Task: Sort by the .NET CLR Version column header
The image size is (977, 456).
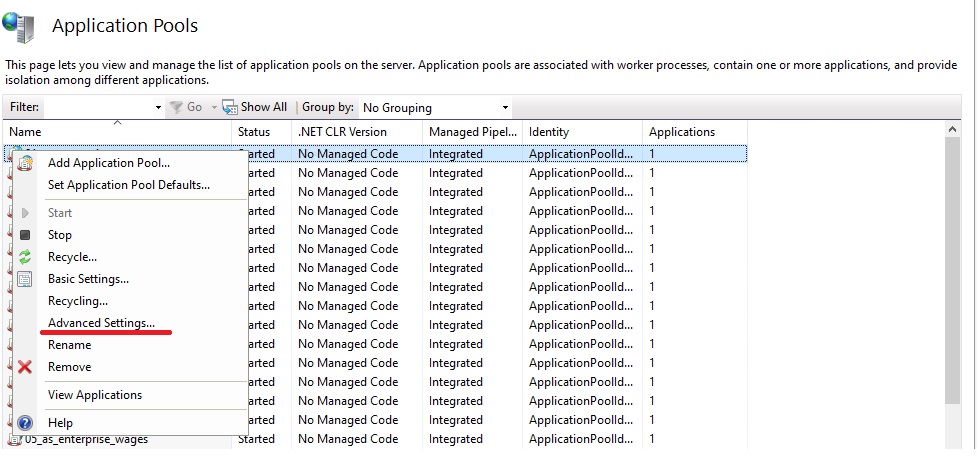Action: (342, 132)
